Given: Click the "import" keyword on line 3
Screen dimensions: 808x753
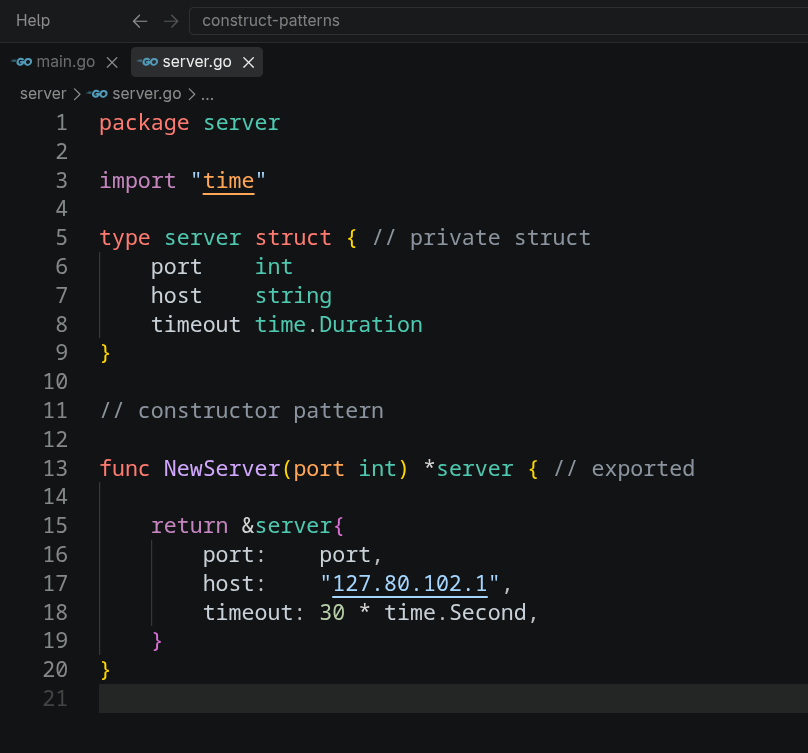Looking at the screenshot, I should [138, 181].
